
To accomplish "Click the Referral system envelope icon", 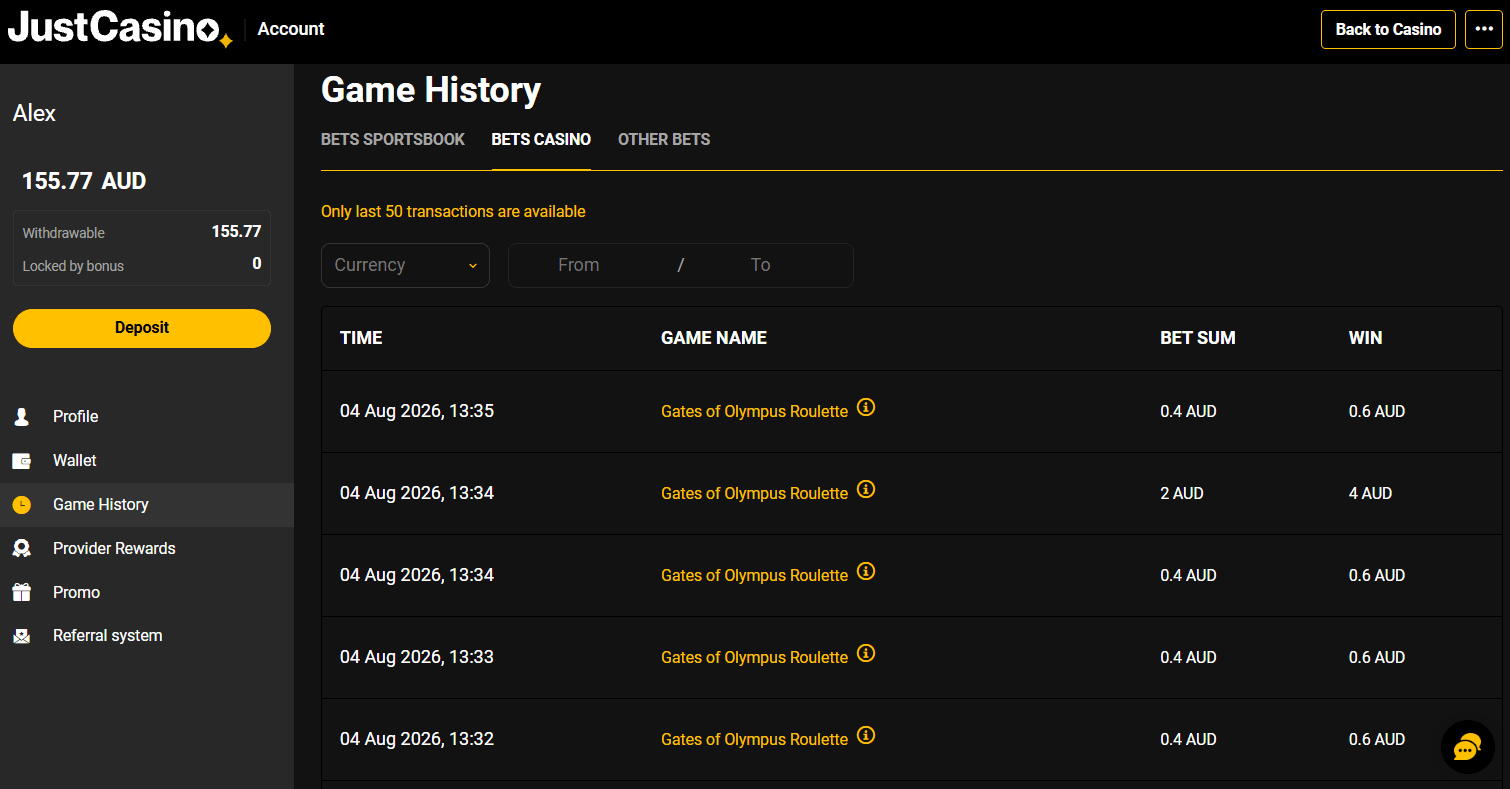I will click(21, 636).
